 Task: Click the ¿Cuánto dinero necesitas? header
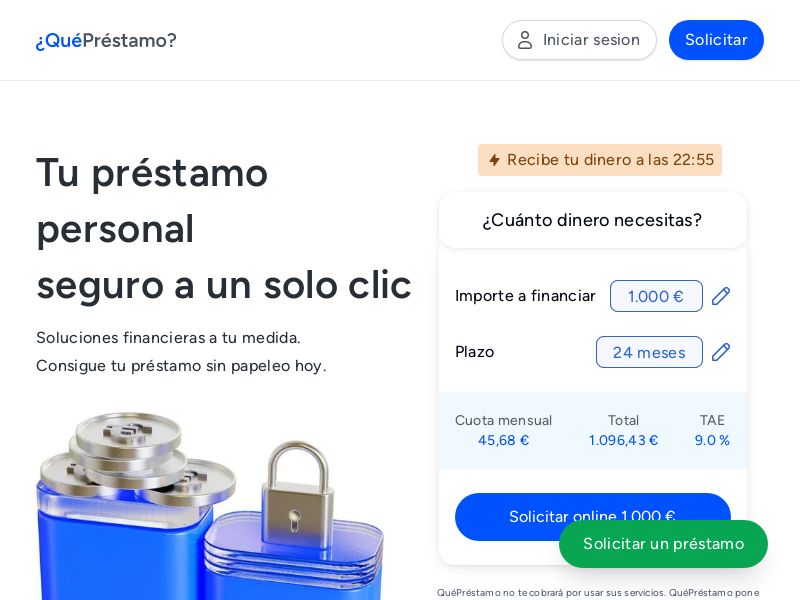(x=592, y=220)
